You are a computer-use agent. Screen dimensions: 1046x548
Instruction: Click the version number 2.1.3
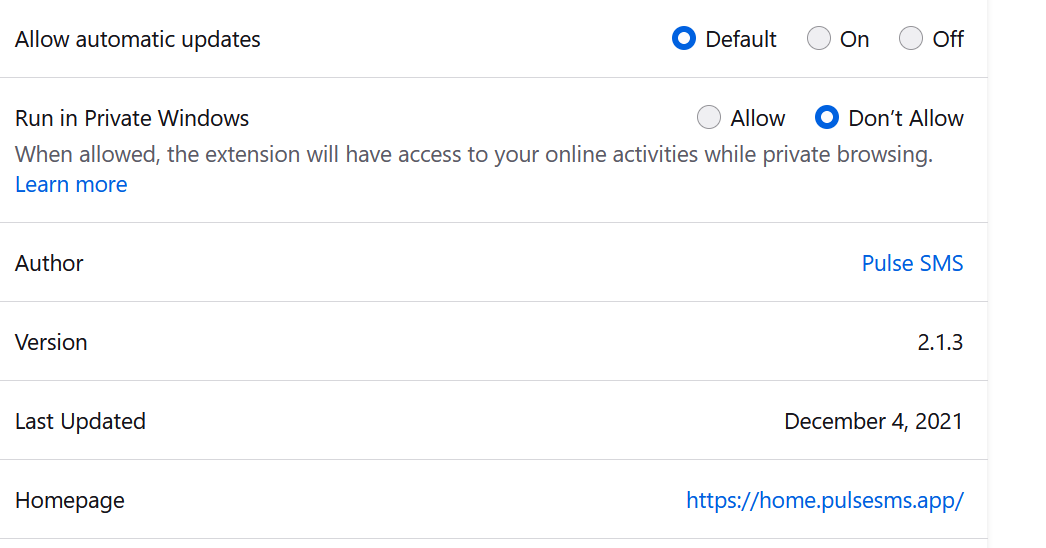[940, 342]
